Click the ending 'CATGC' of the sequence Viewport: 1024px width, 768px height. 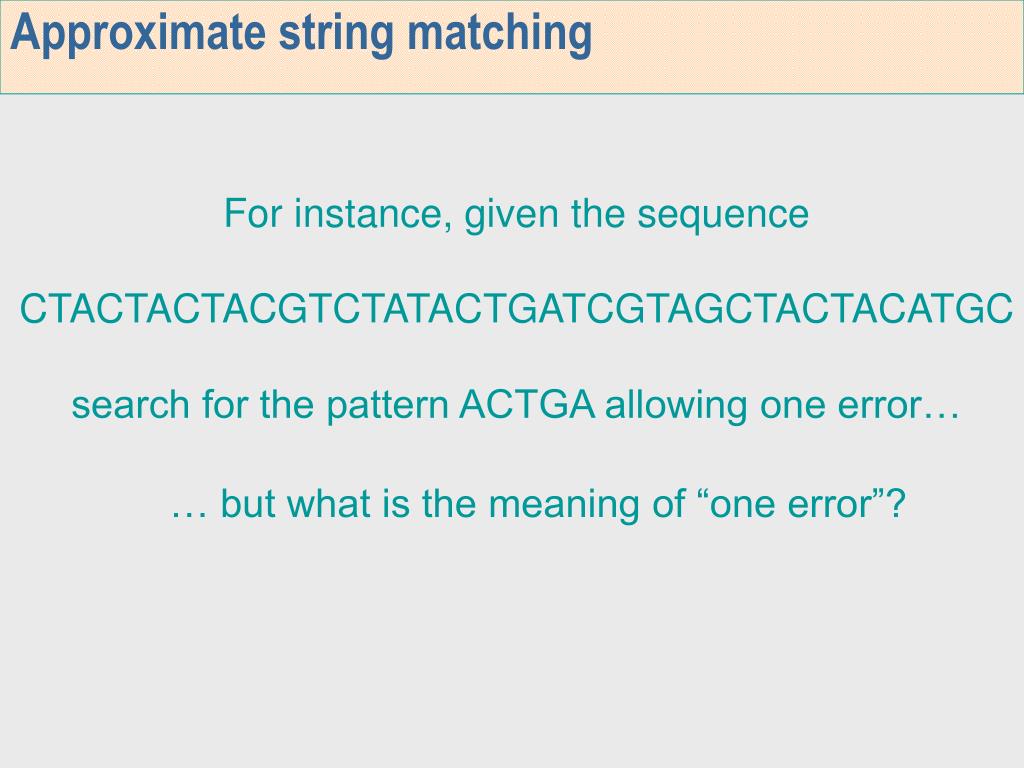(944, 309)
